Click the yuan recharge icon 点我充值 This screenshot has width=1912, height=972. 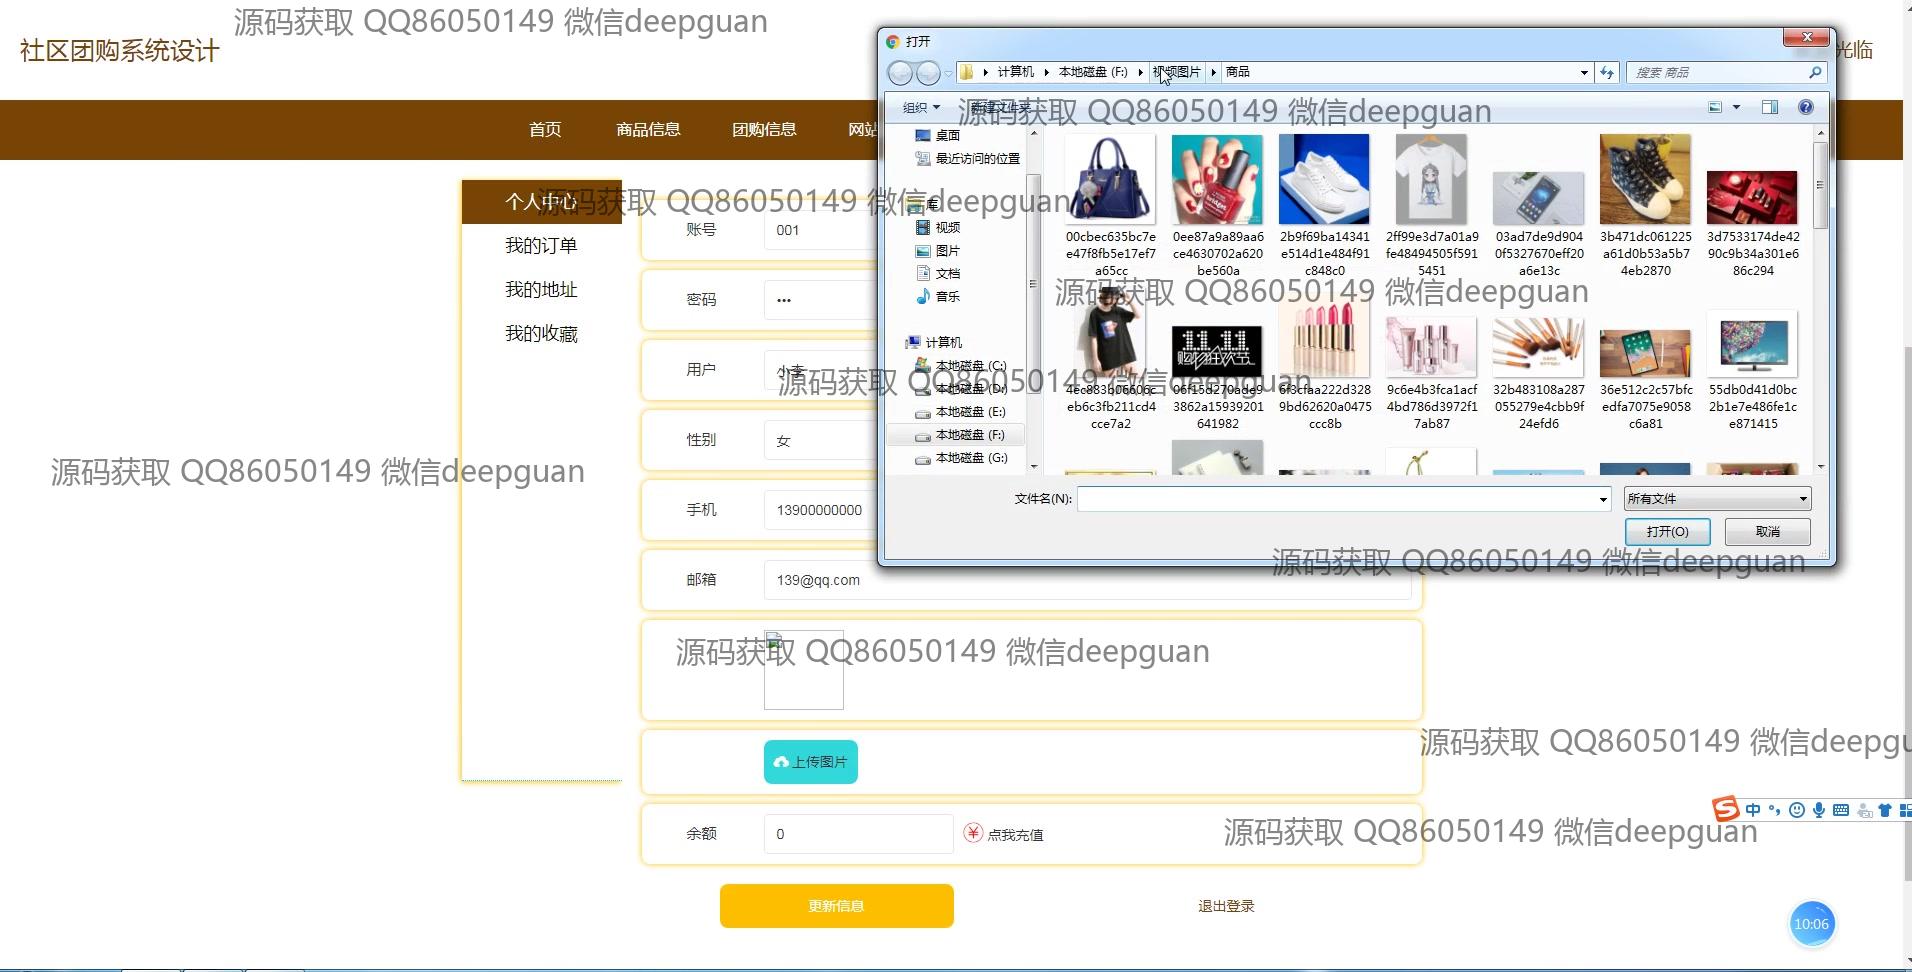coord(973,833)
